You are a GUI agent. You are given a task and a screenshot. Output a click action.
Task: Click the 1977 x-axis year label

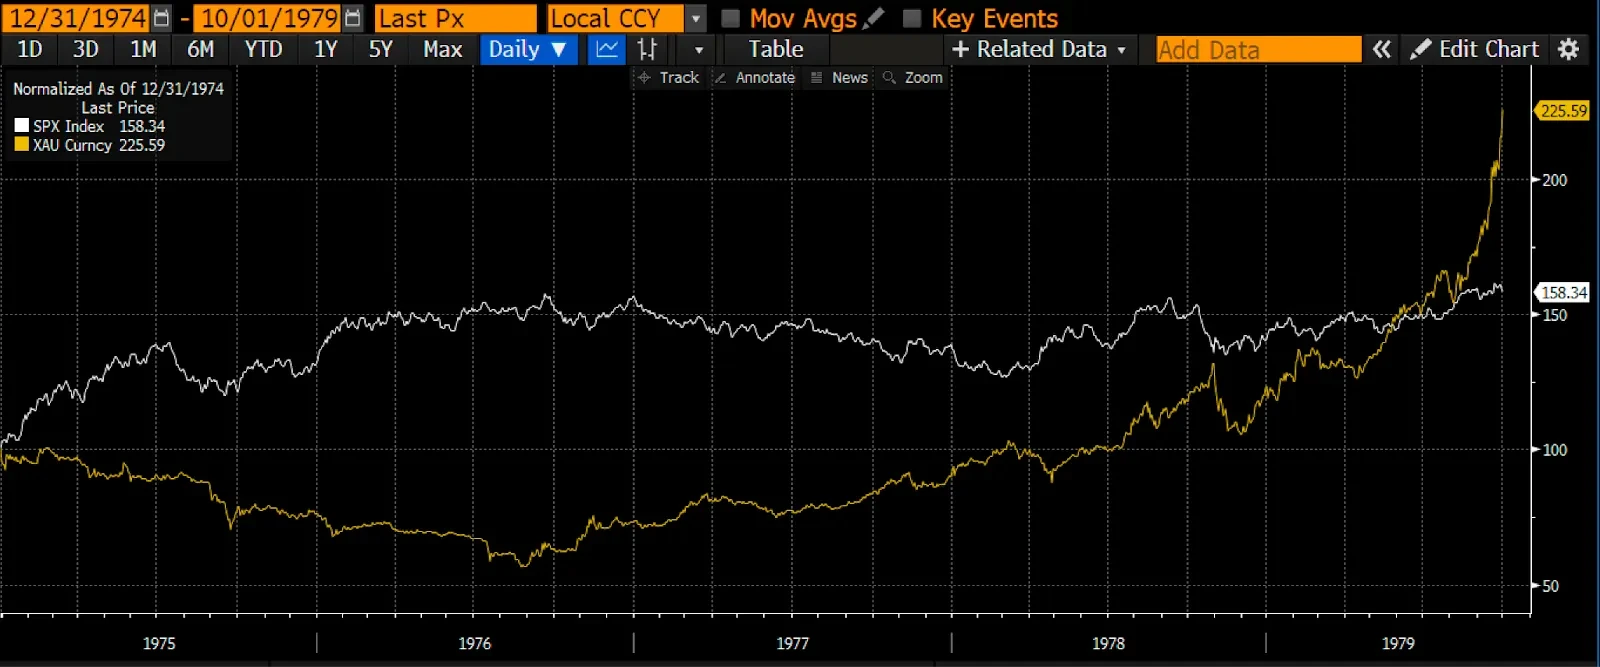click(793, 643)
